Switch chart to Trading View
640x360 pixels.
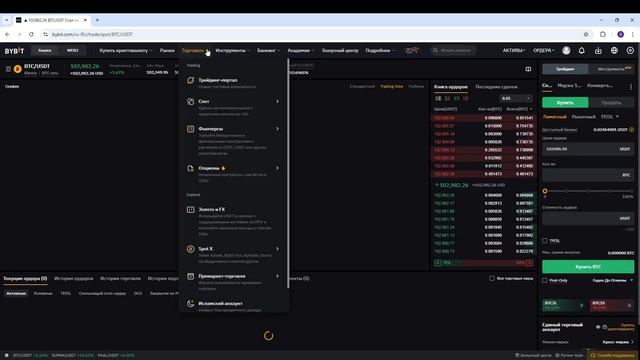[391, 87]
